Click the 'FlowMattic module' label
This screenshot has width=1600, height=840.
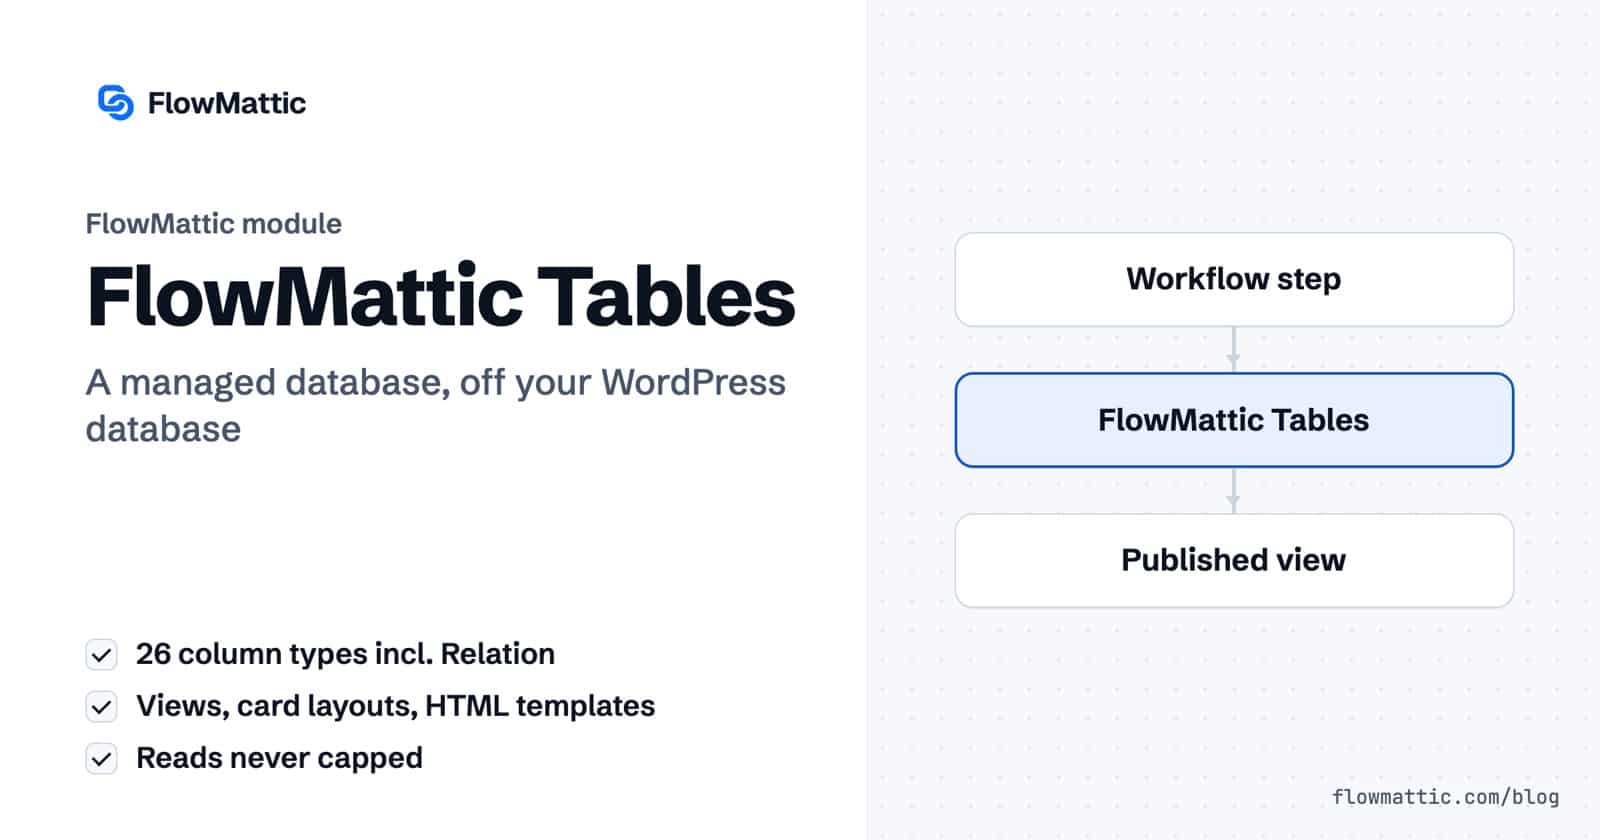(214, 223)
